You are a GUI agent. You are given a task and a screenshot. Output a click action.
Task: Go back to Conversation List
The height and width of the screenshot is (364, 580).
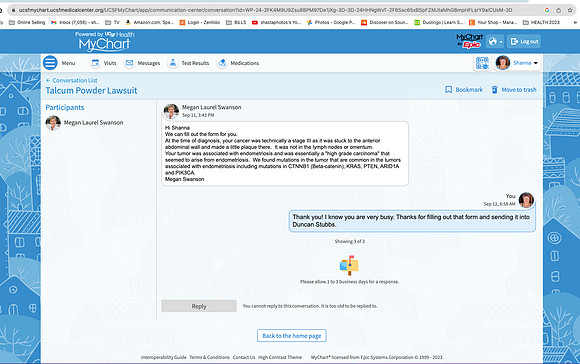71,80
